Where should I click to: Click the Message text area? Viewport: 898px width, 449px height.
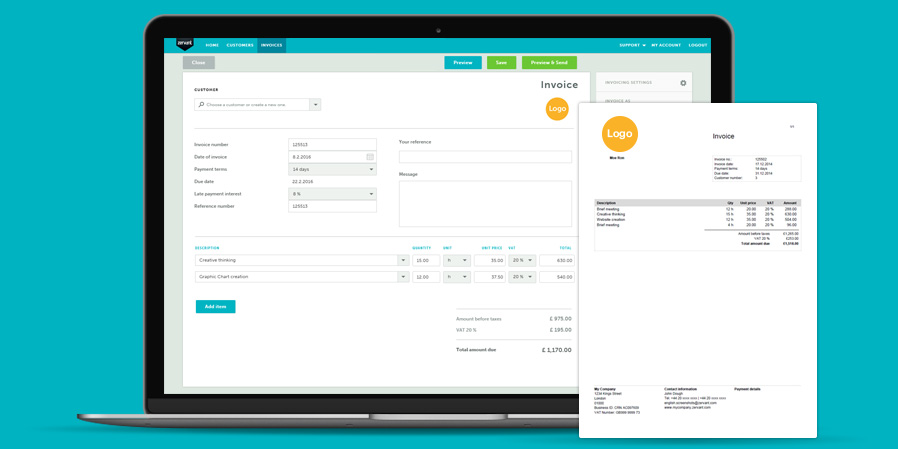tap(485, 204)
